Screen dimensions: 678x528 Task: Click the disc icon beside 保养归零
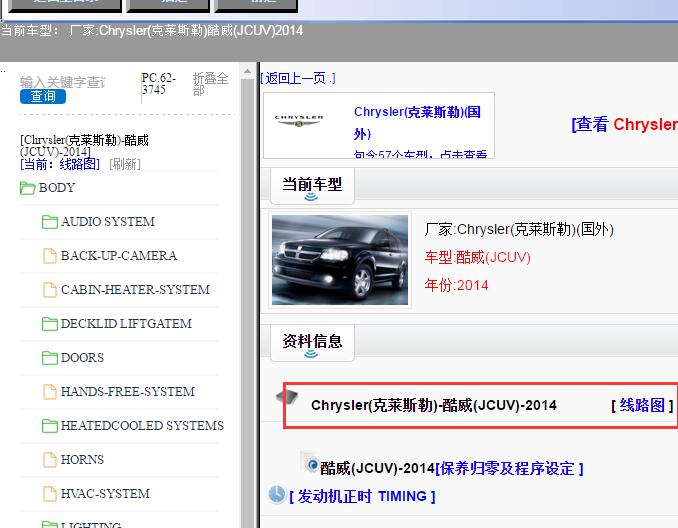[310, 463]
